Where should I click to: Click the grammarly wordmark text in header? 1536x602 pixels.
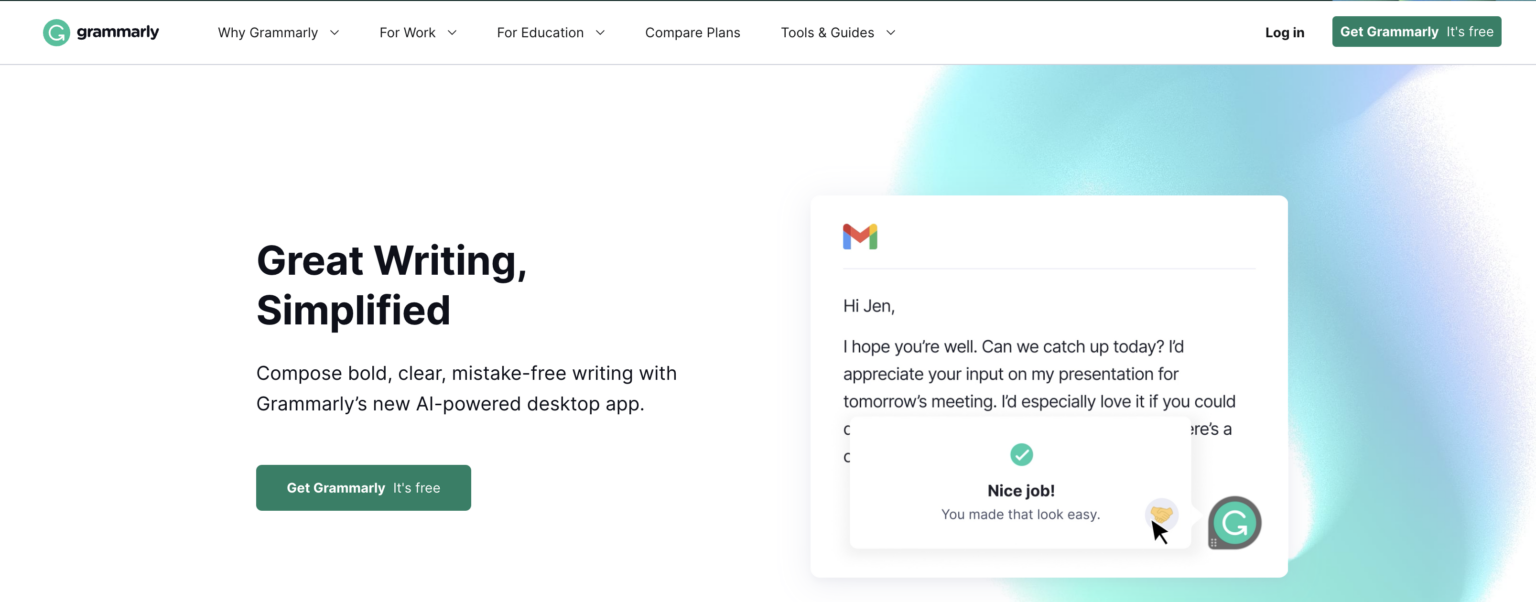click(118, 32)
